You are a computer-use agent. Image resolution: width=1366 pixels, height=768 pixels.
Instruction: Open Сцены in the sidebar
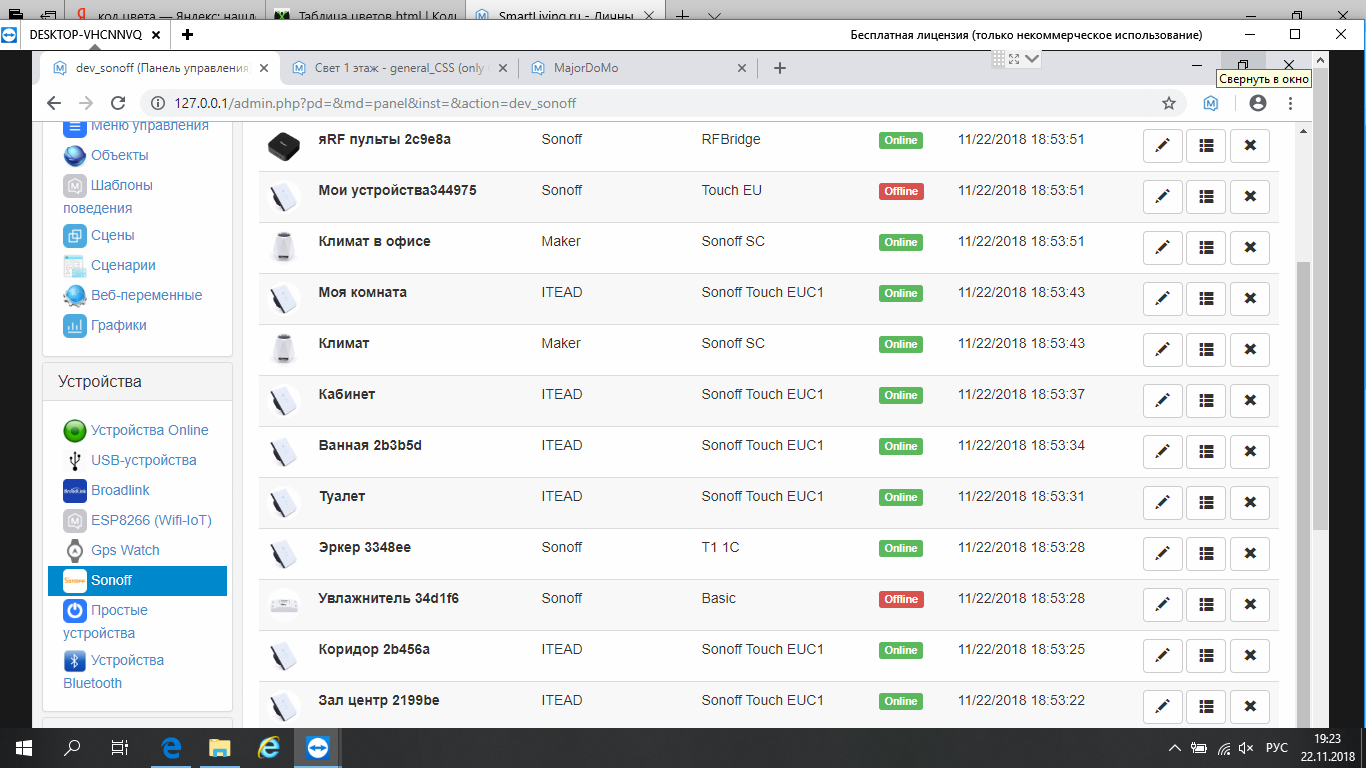99,235
